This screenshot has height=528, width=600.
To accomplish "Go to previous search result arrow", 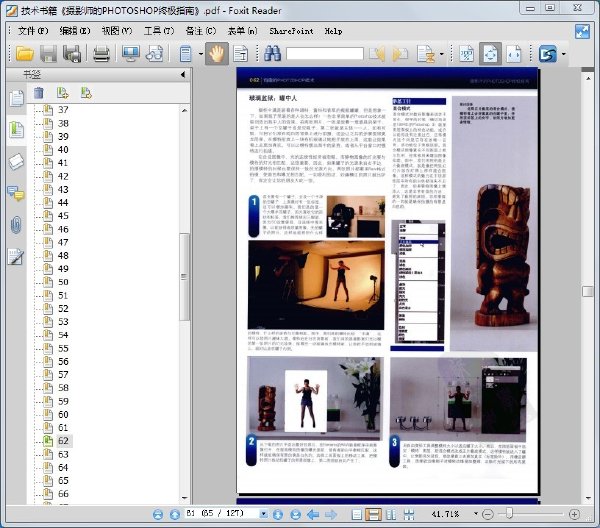I will (x=377, y=54).
